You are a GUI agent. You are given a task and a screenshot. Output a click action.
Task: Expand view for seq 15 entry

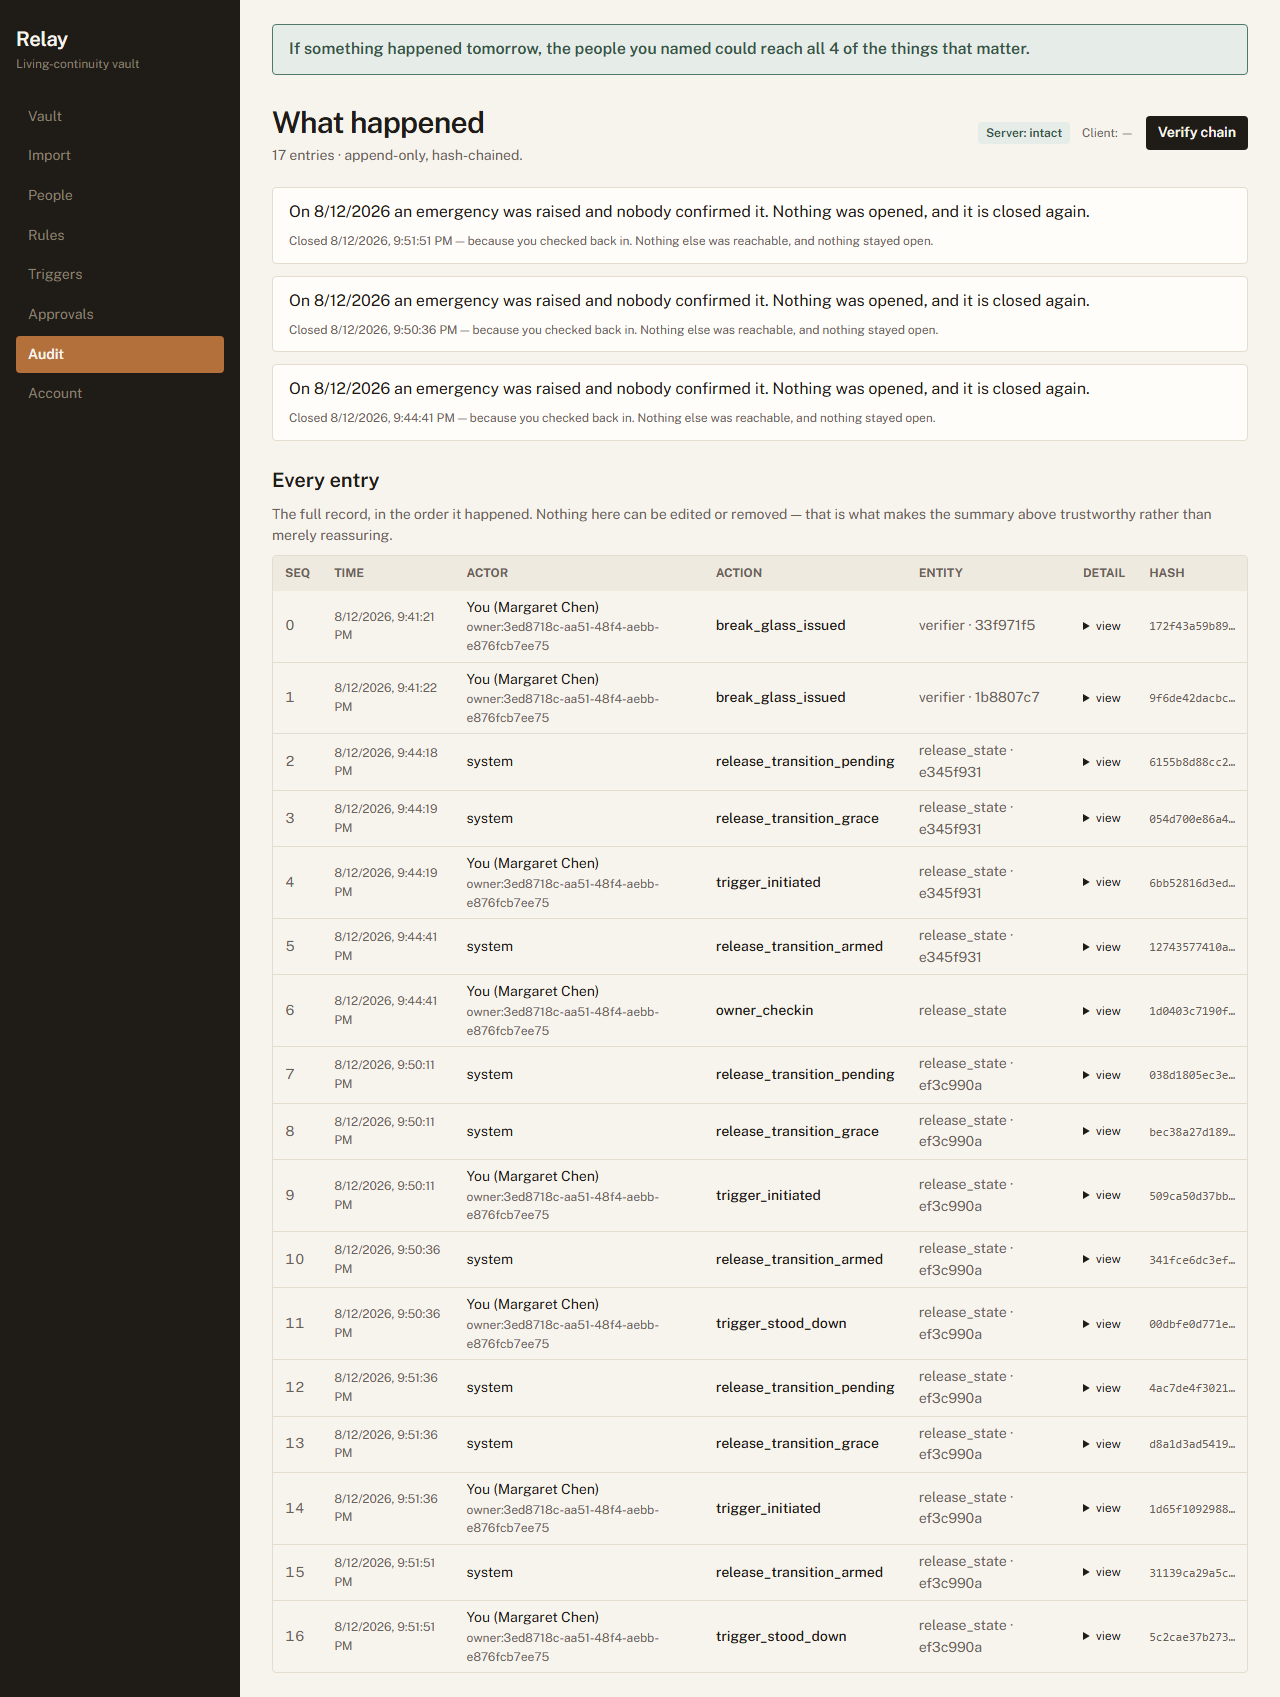coord(1102,1572)
